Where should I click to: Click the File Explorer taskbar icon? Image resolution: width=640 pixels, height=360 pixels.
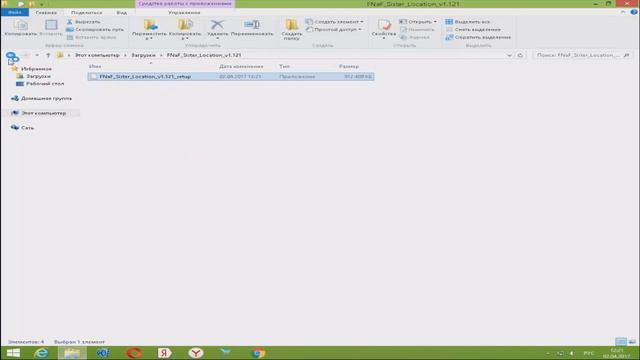tap(72, 353)
